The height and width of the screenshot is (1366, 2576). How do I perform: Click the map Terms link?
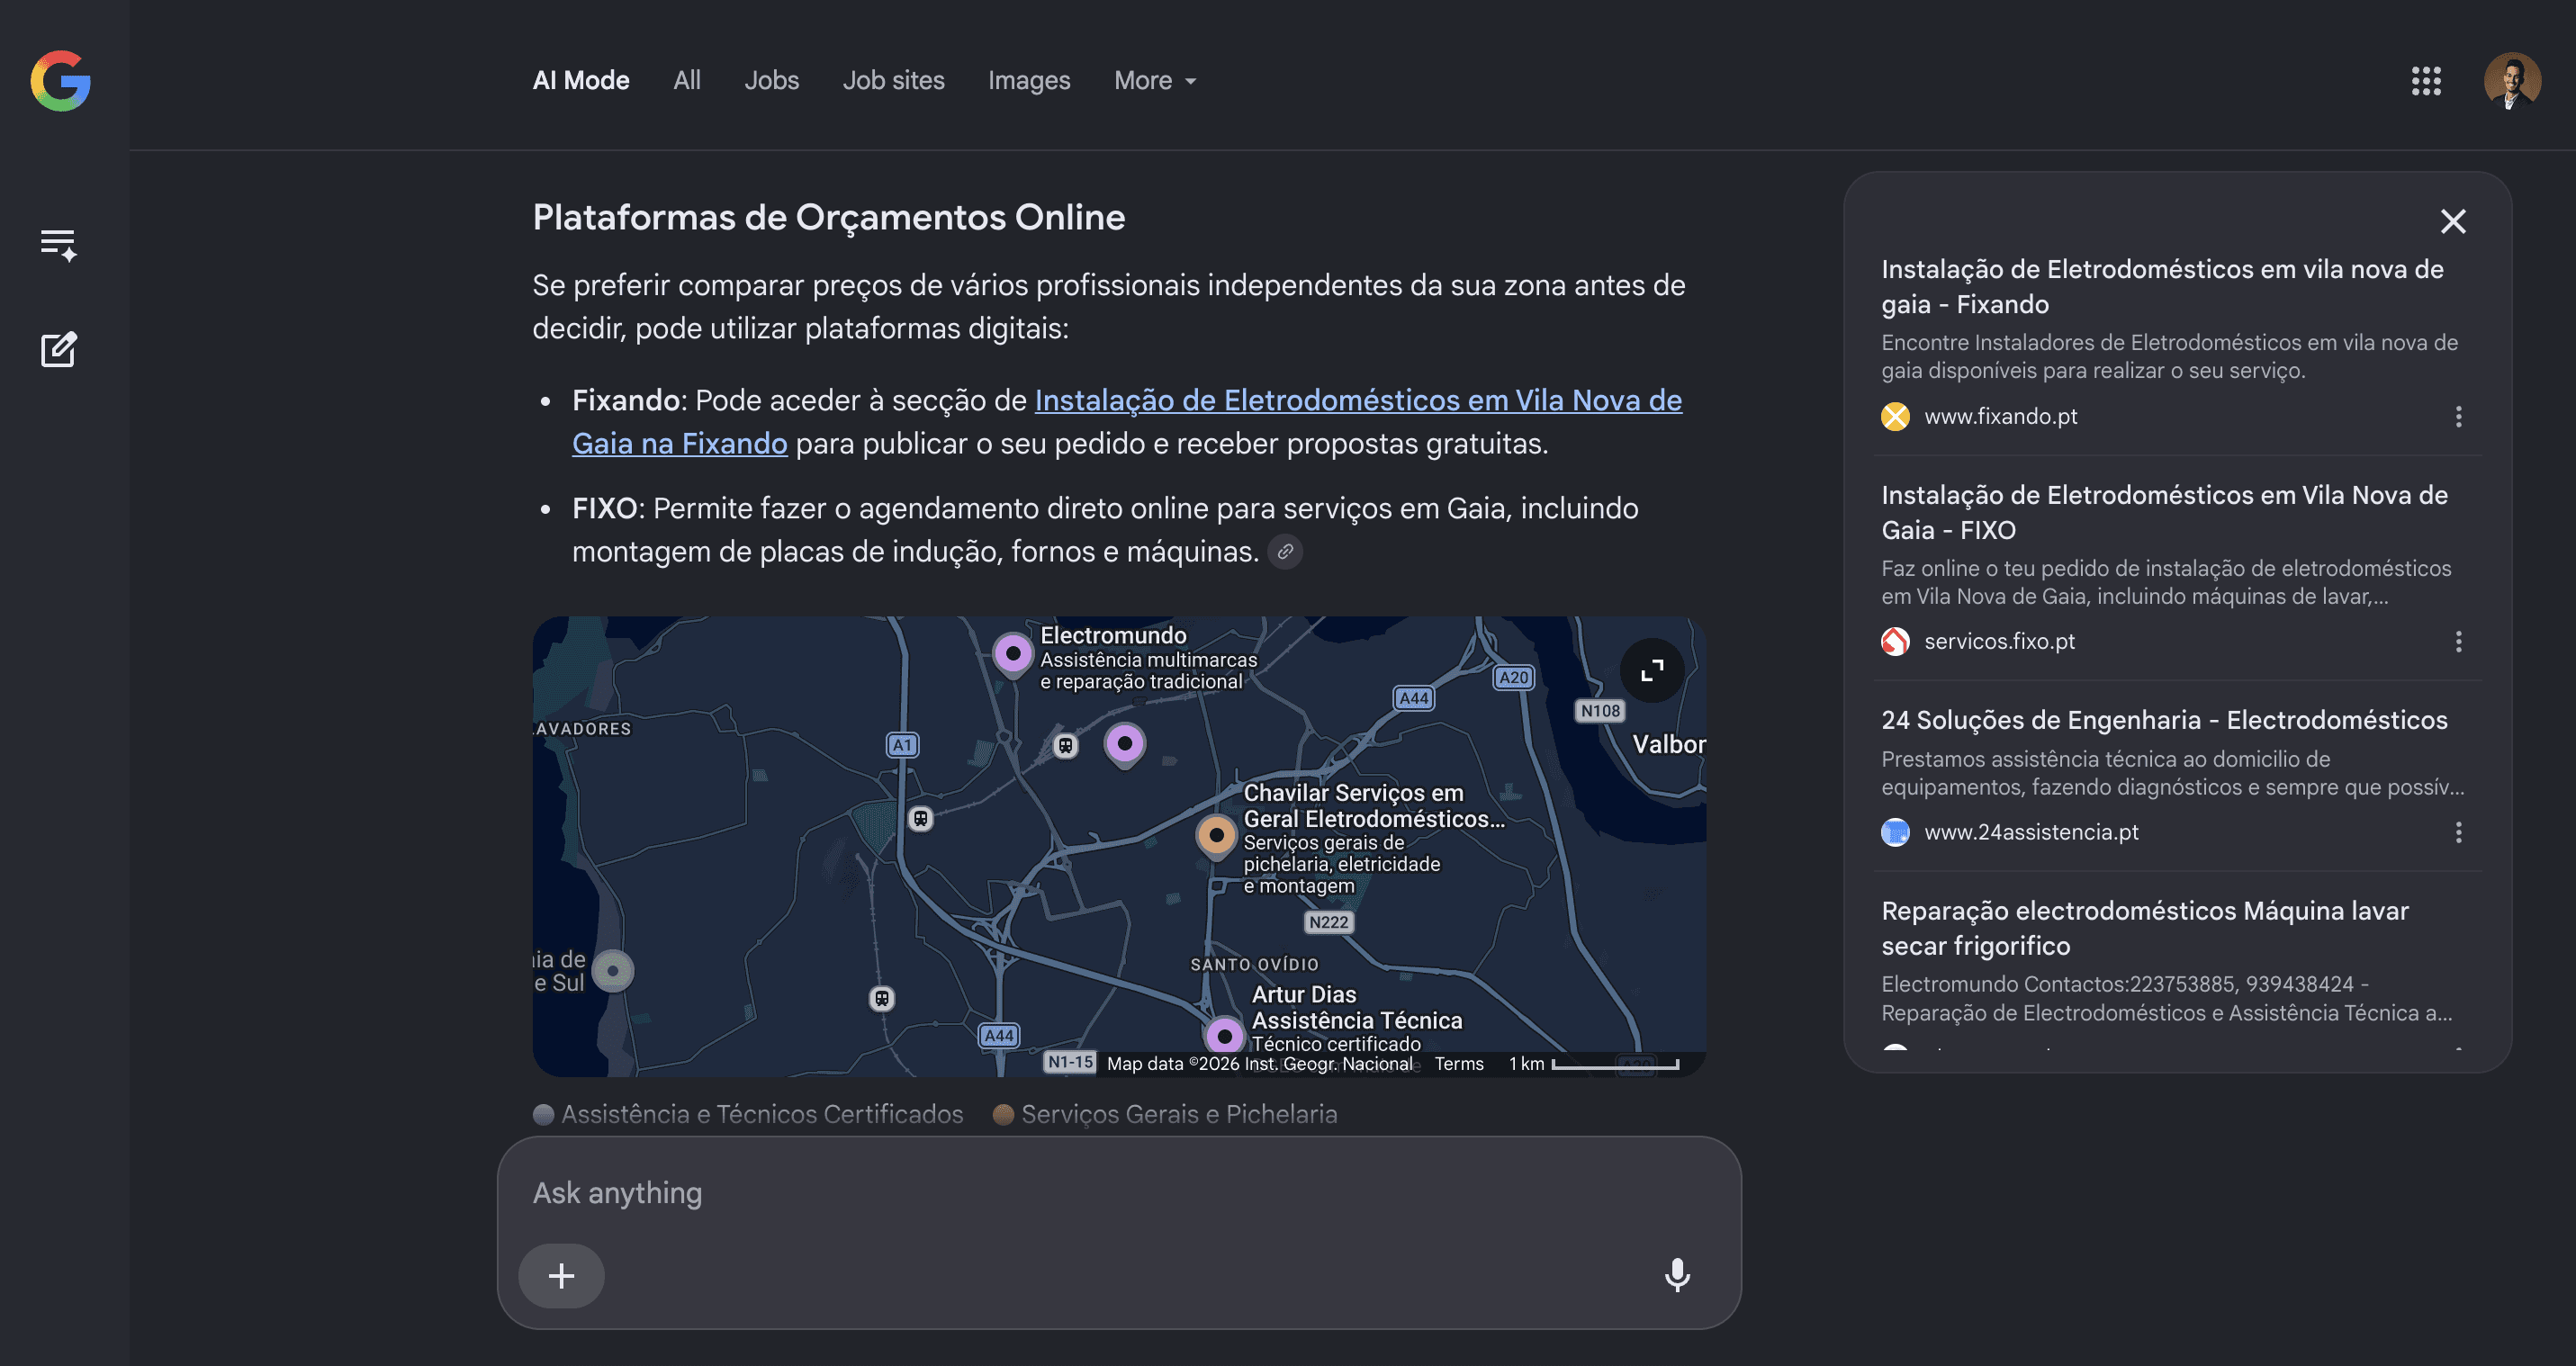1459,1064
